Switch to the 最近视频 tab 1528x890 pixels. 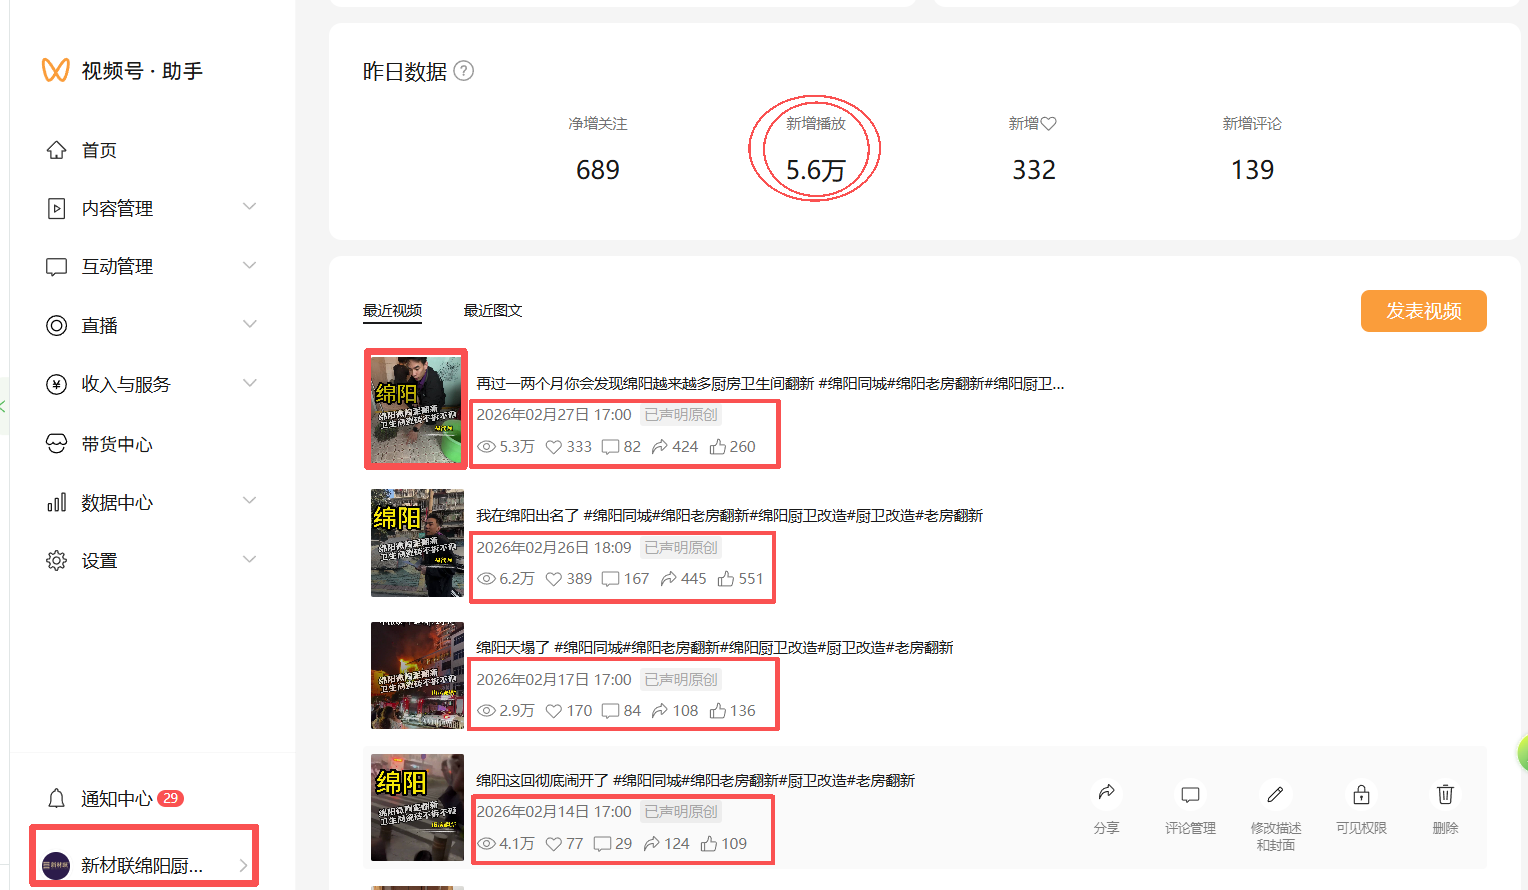[392, 311]
